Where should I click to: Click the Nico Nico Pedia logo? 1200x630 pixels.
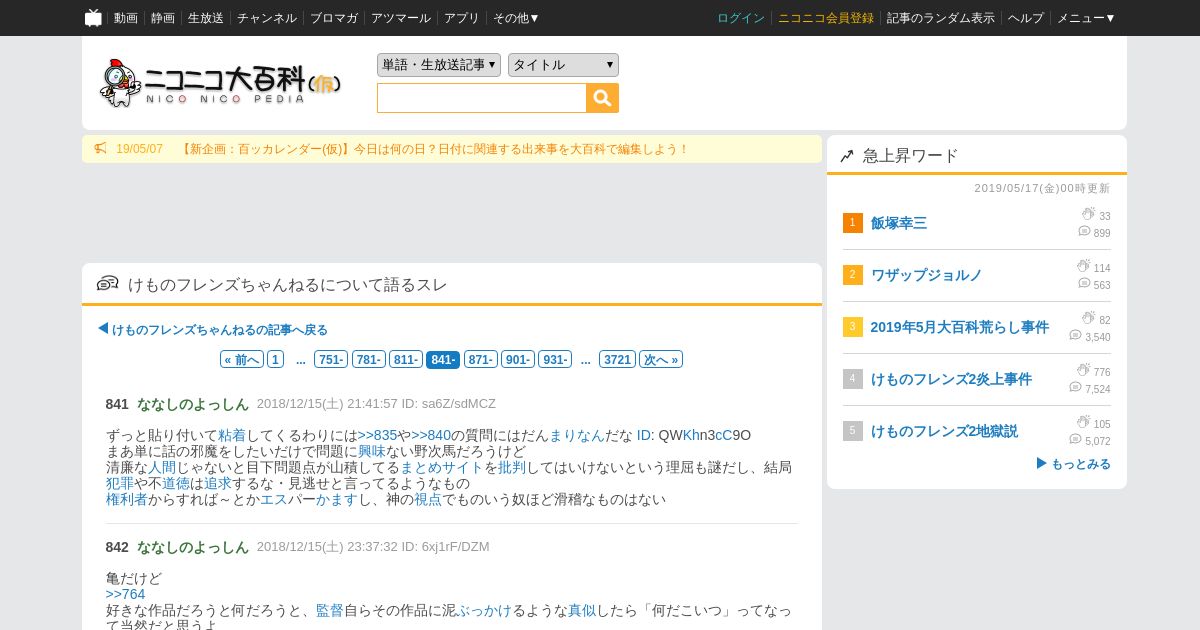220,83
